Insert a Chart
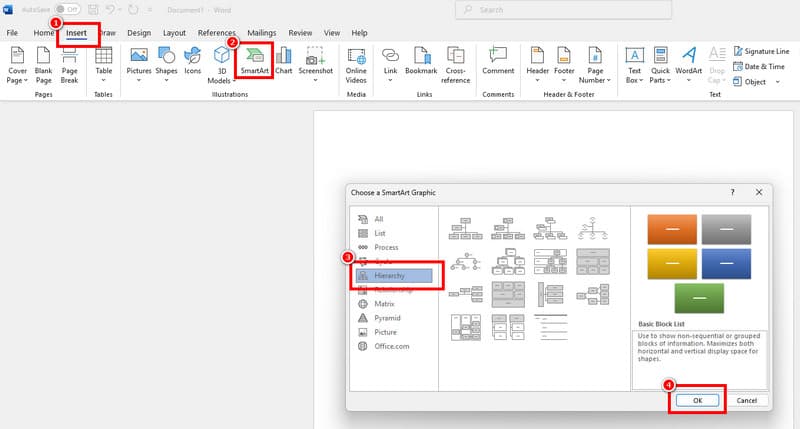800x429 pixels. click(x=284, y=61)
